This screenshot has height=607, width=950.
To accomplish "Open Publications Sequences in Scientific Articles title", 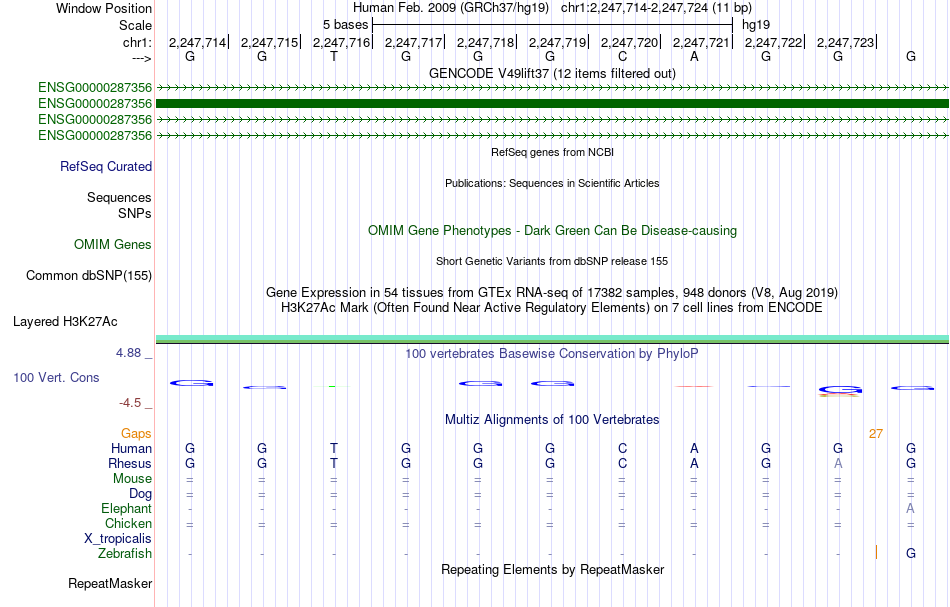I will coord(552,183).
